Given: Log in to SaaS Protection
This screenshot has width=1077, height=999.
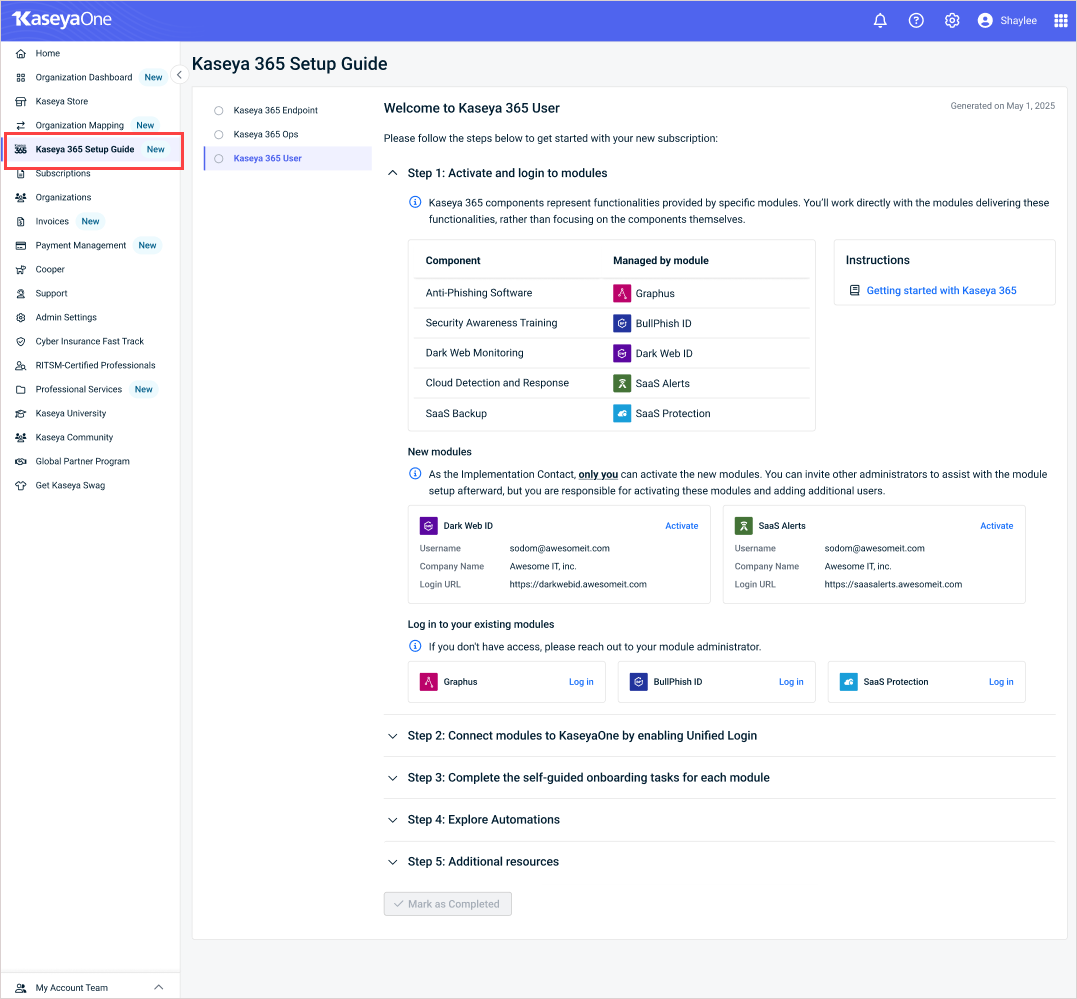Looking at the screenshot, I should 1001,682.
